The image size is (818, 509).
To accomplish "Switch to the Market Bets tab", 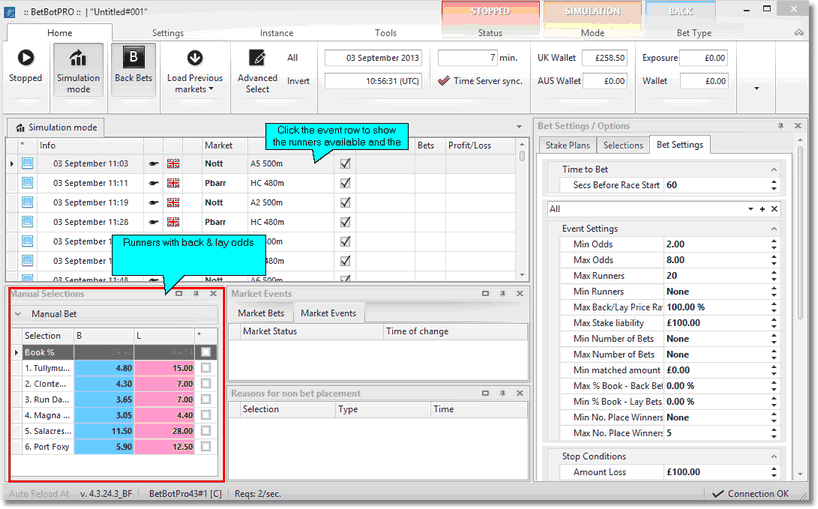I will (261, 313).
